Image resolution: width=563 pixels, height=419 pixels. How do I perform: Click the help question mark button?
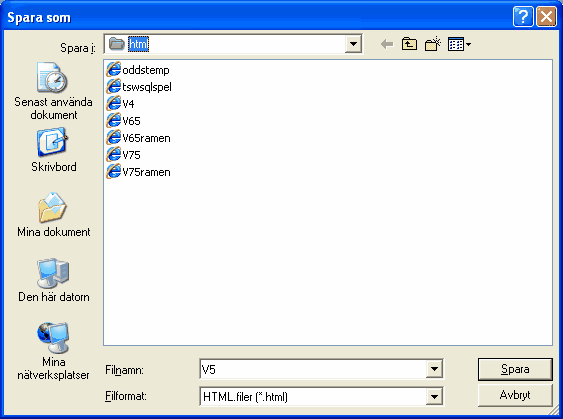tap(523, 17)
